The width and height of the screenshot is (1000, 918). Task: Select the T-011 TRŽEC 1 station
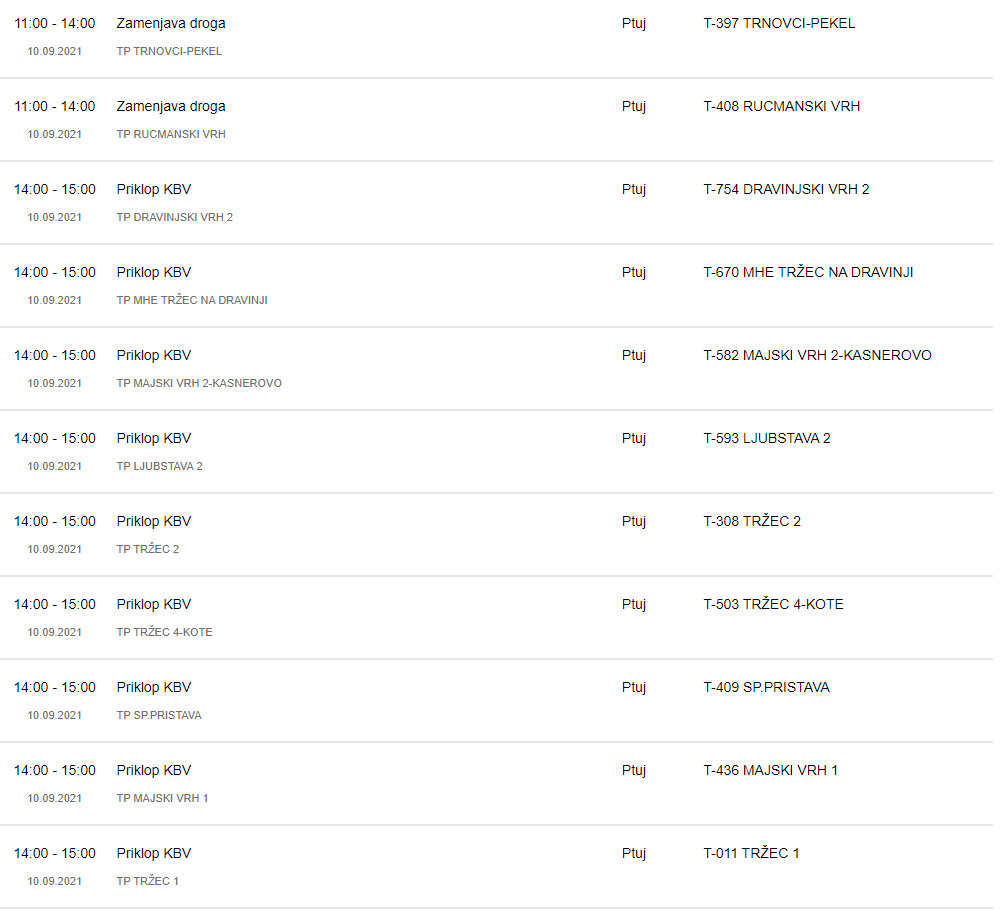tap(751, 852)
